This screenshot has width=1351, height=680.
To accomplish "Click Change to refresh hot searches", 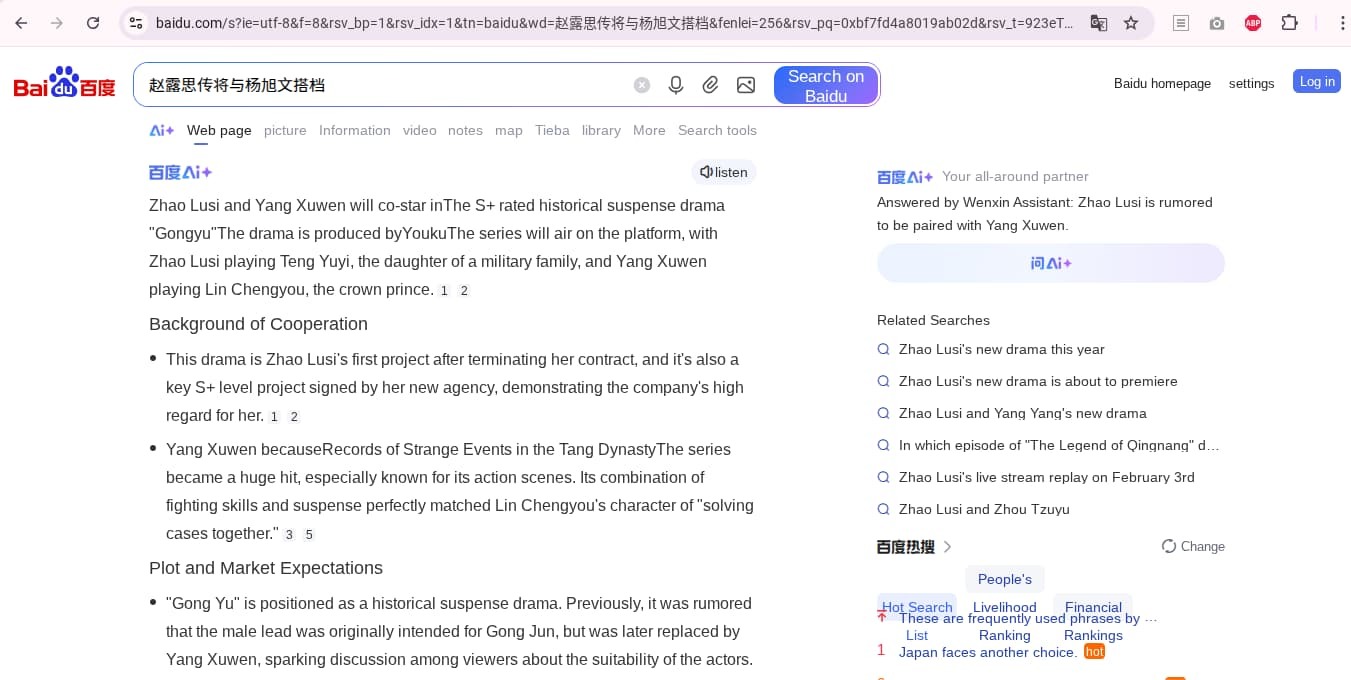I will [1193, 546].
